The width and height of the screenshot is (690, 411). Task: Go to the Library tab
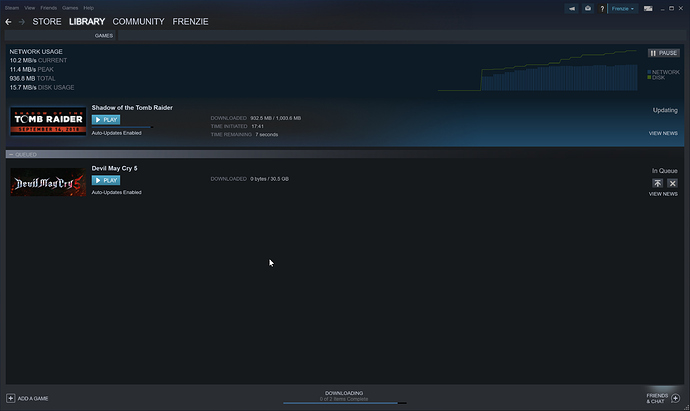[87, 22]
